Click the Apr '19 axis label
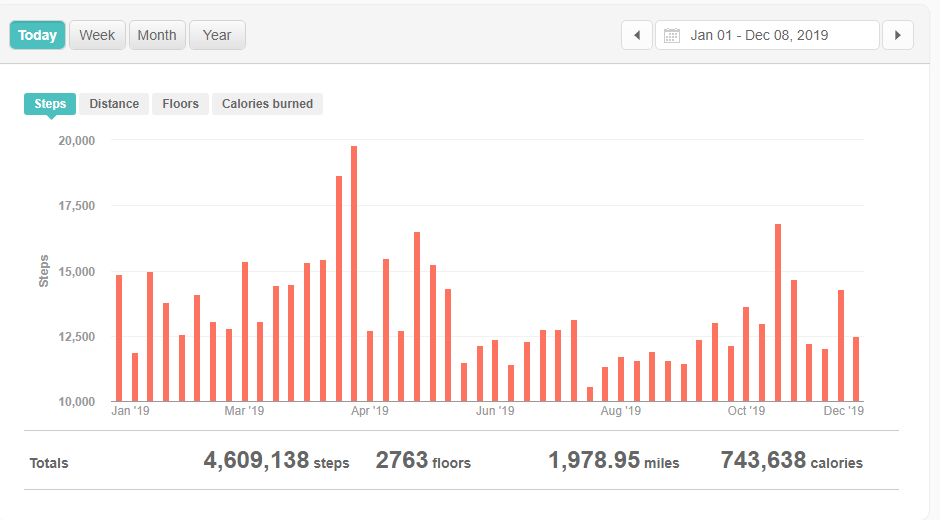The width and height of the screenshot is (940, 520). pos(370,411)
